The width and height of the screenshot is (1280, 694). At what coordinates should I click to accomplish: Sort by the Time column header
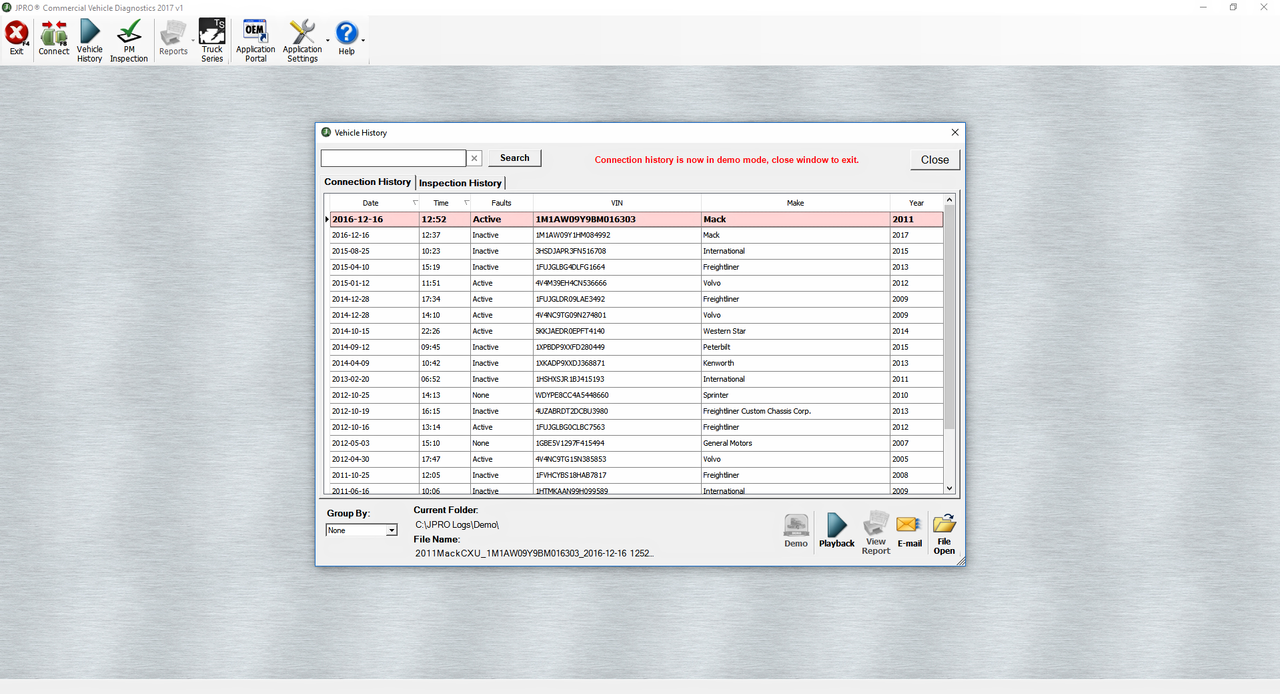point(445,203)
